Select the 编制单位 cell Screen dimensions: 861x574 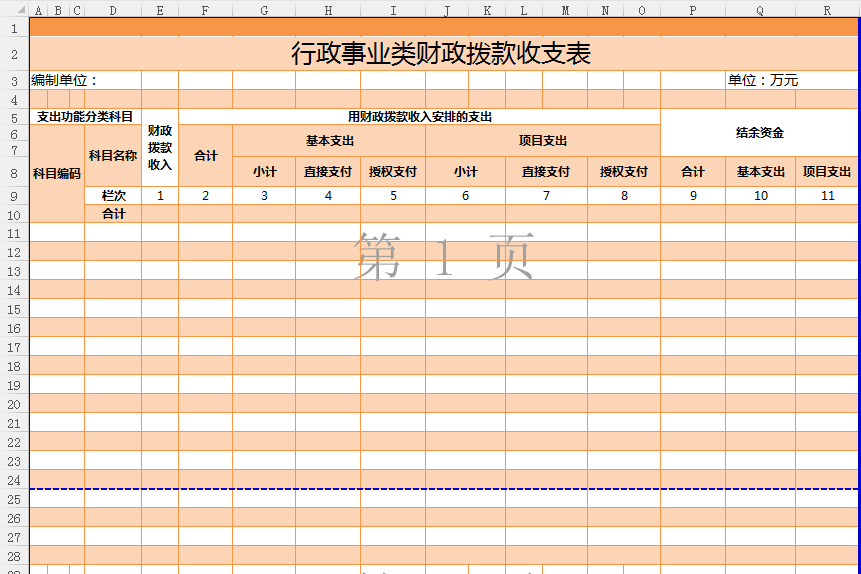pyautogui.click(x=64, y=81)
